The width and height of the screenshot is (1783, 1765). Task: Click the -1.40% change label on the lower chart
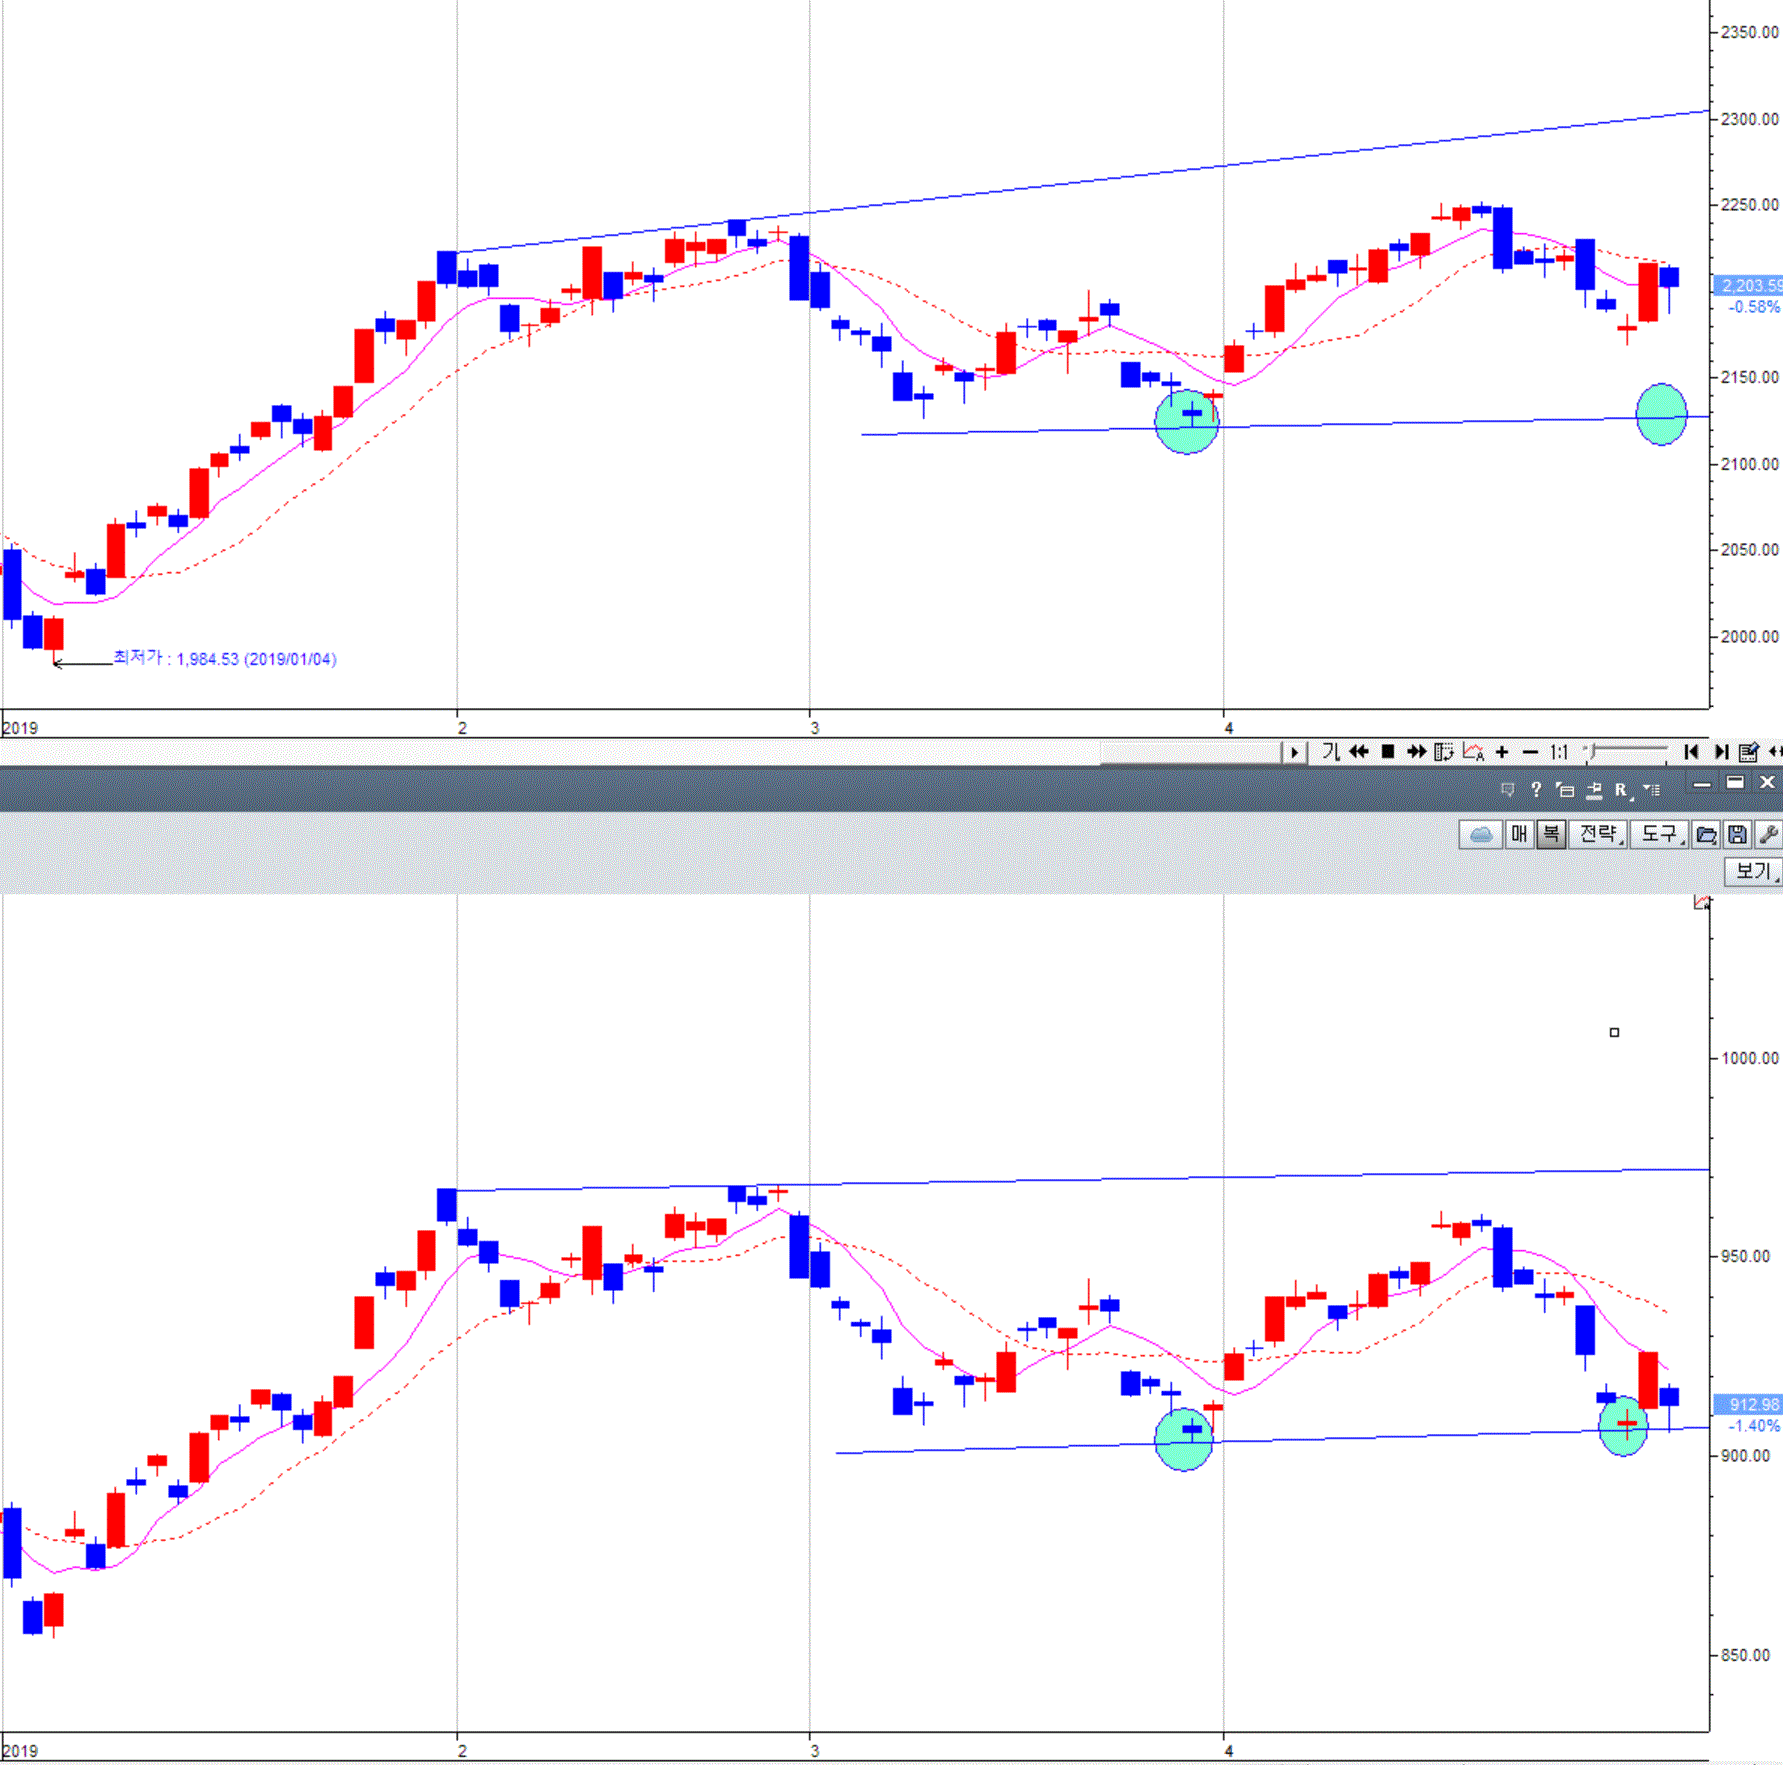pos(1755,1426)
